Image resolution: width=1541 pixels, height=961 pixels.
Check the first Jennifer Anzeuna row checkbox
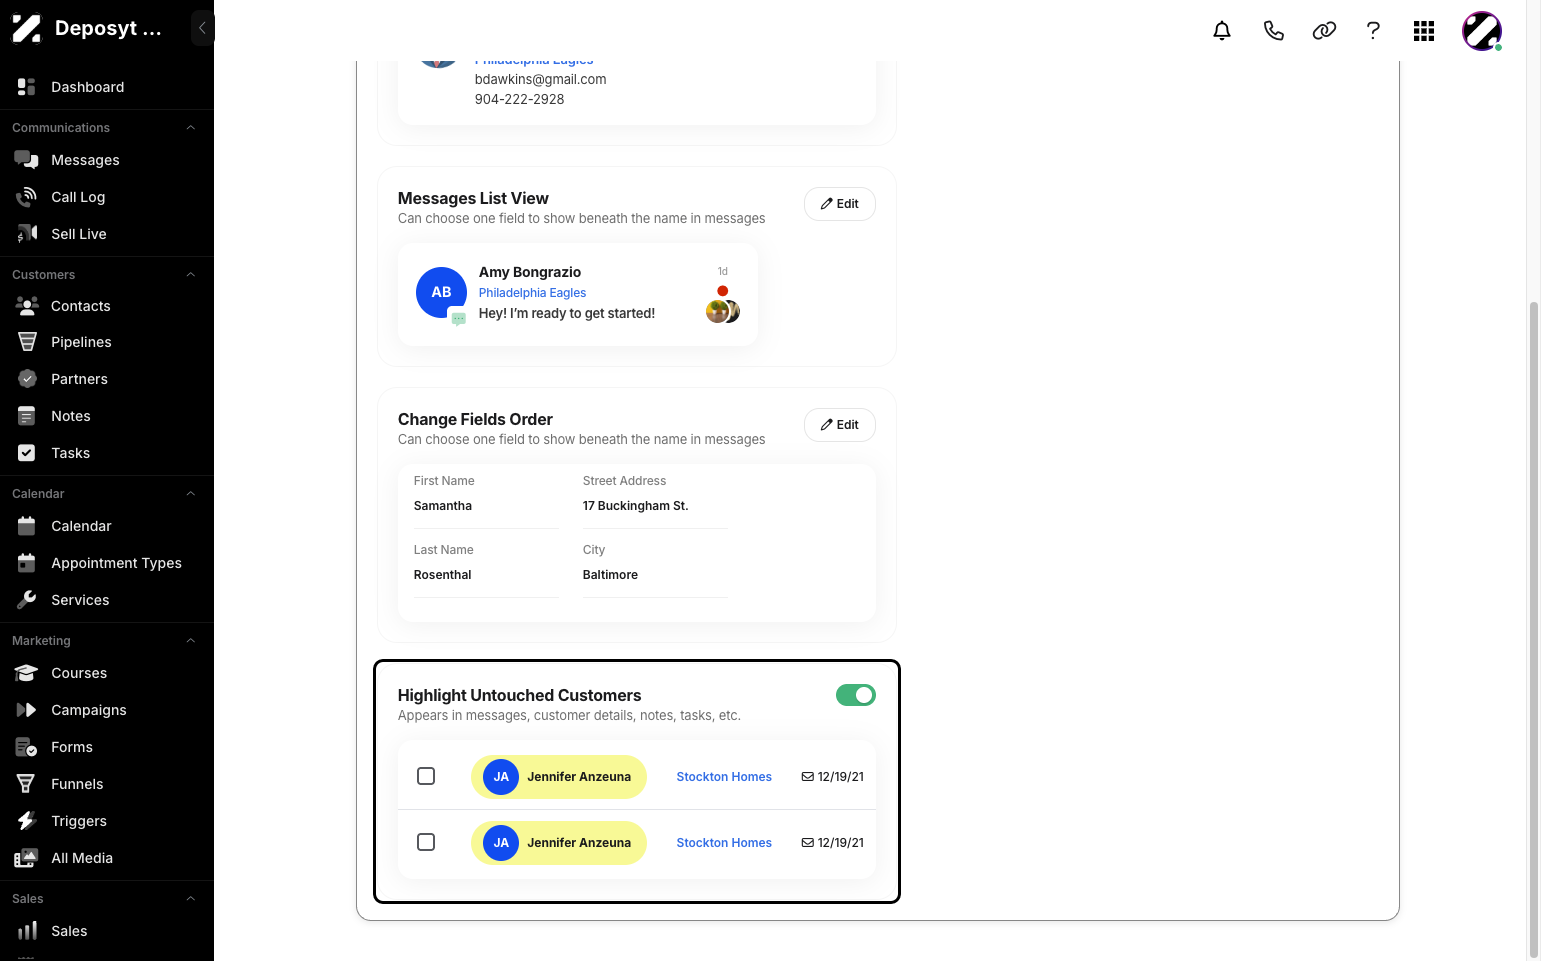click(426, 776)
